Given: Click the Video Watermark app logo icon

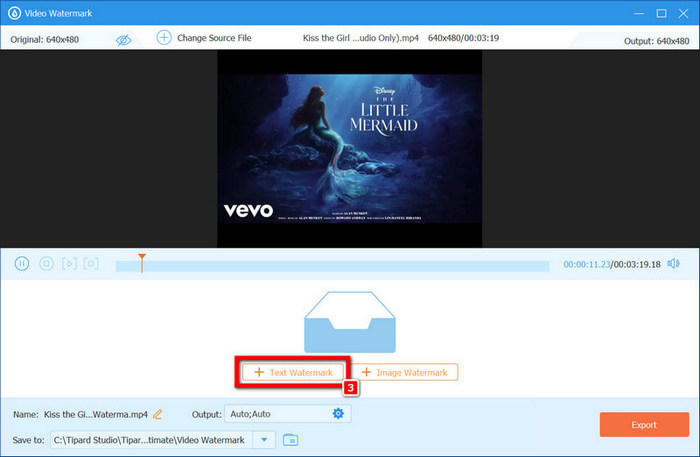Looking at the screenshot, I should [14, 13].
